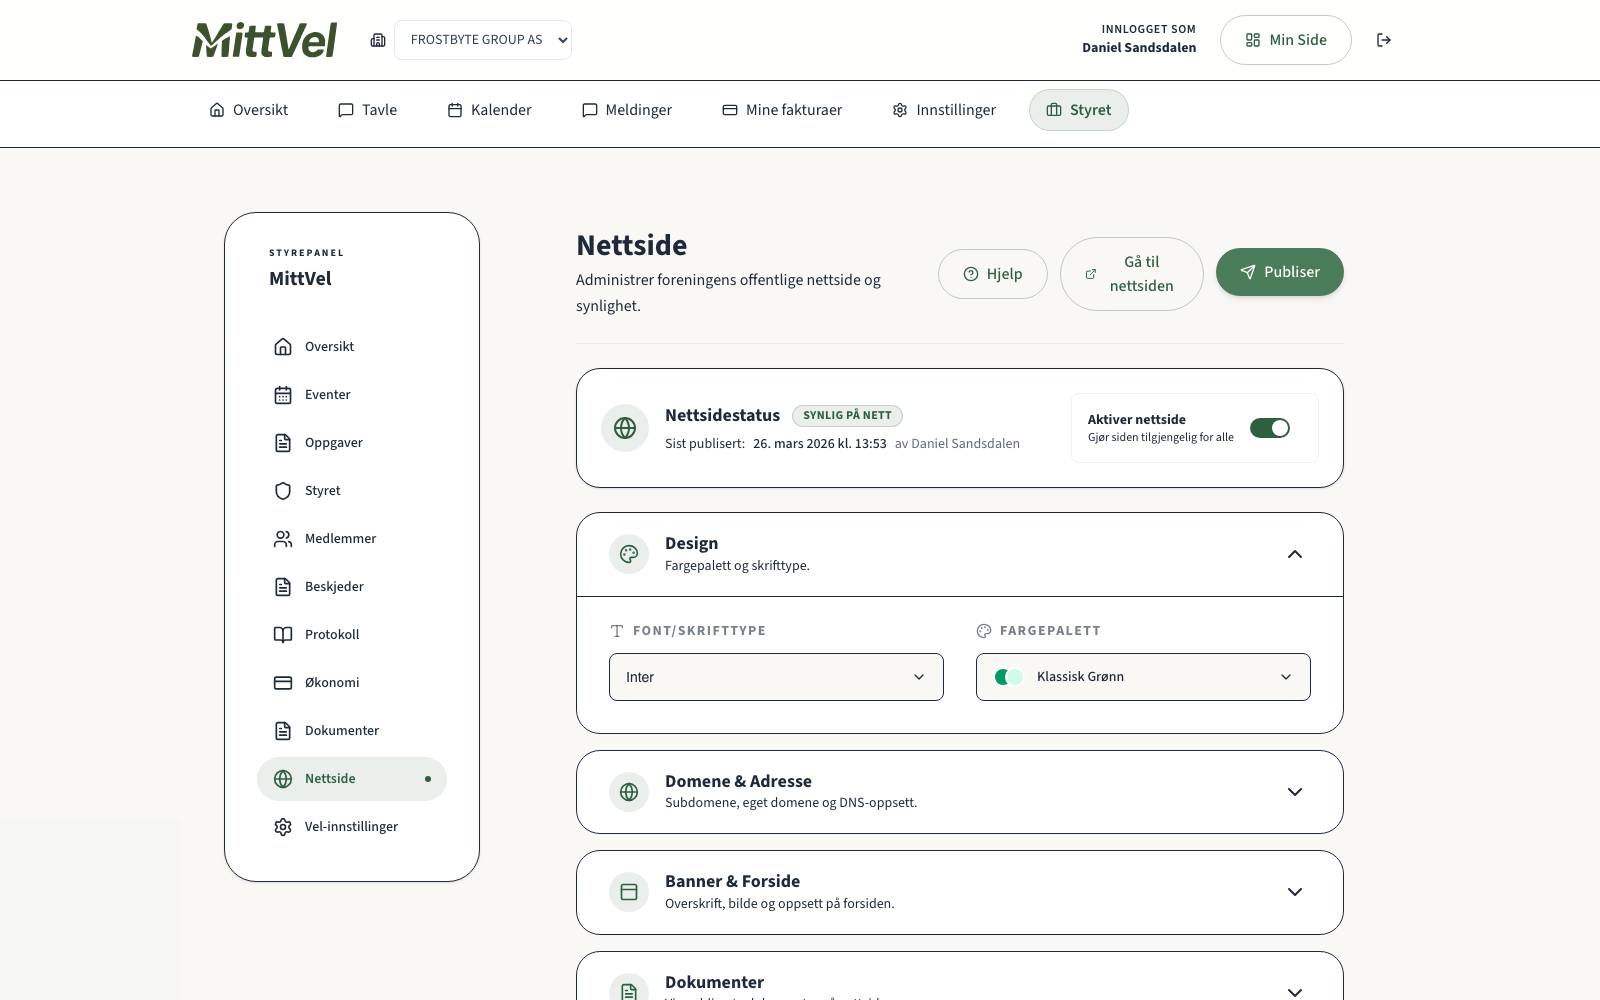Expand the Domene & Adresse section
1600x1000 pixels.
tap(1294, 792)
